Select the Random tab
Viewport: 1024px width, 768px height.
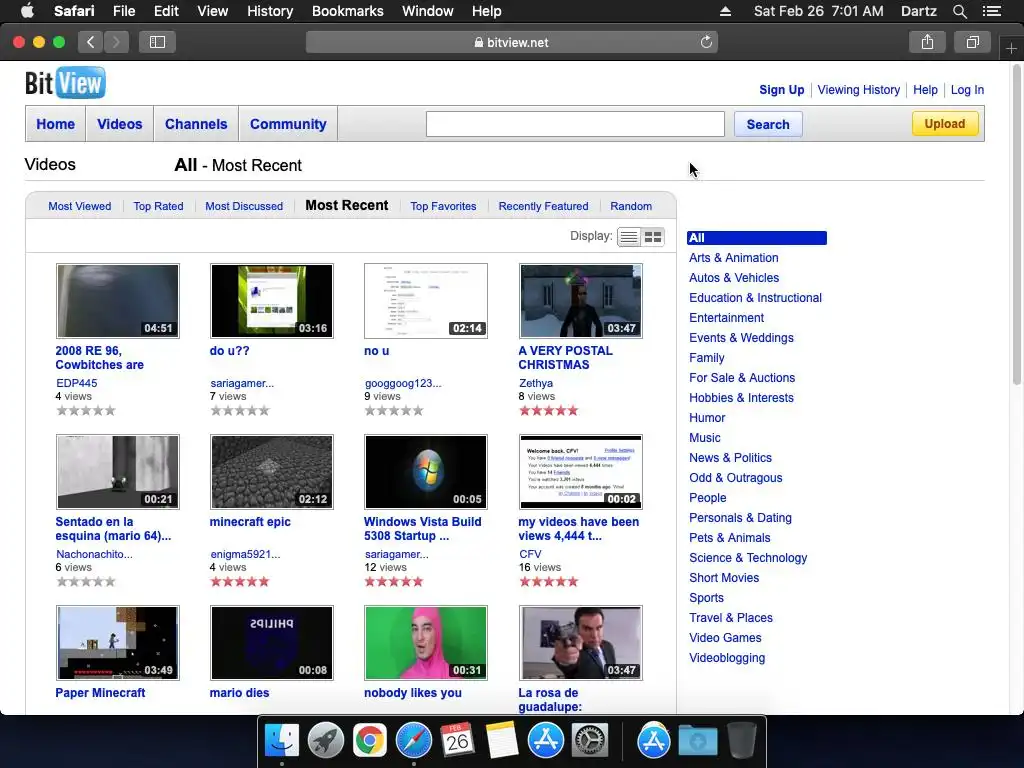tap(631, 206)
